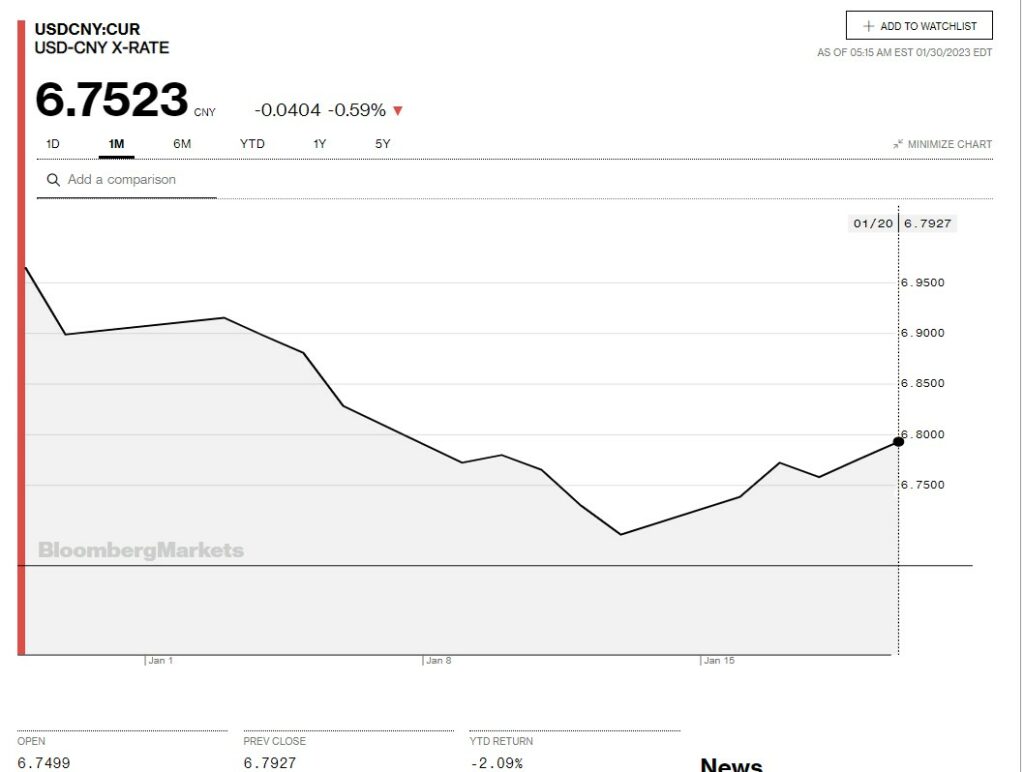The image size is (1024, 772).
Task: Click the Jan 8 axis label
Action: pyautogui.click(x=438, y=661)
